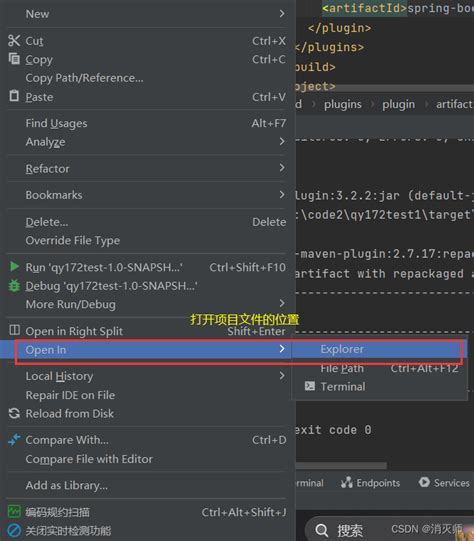The width and height of the screenshot is (474, 541).
Task: Click the Terminal icon in submenu
Action: click(x=310, y=386)
